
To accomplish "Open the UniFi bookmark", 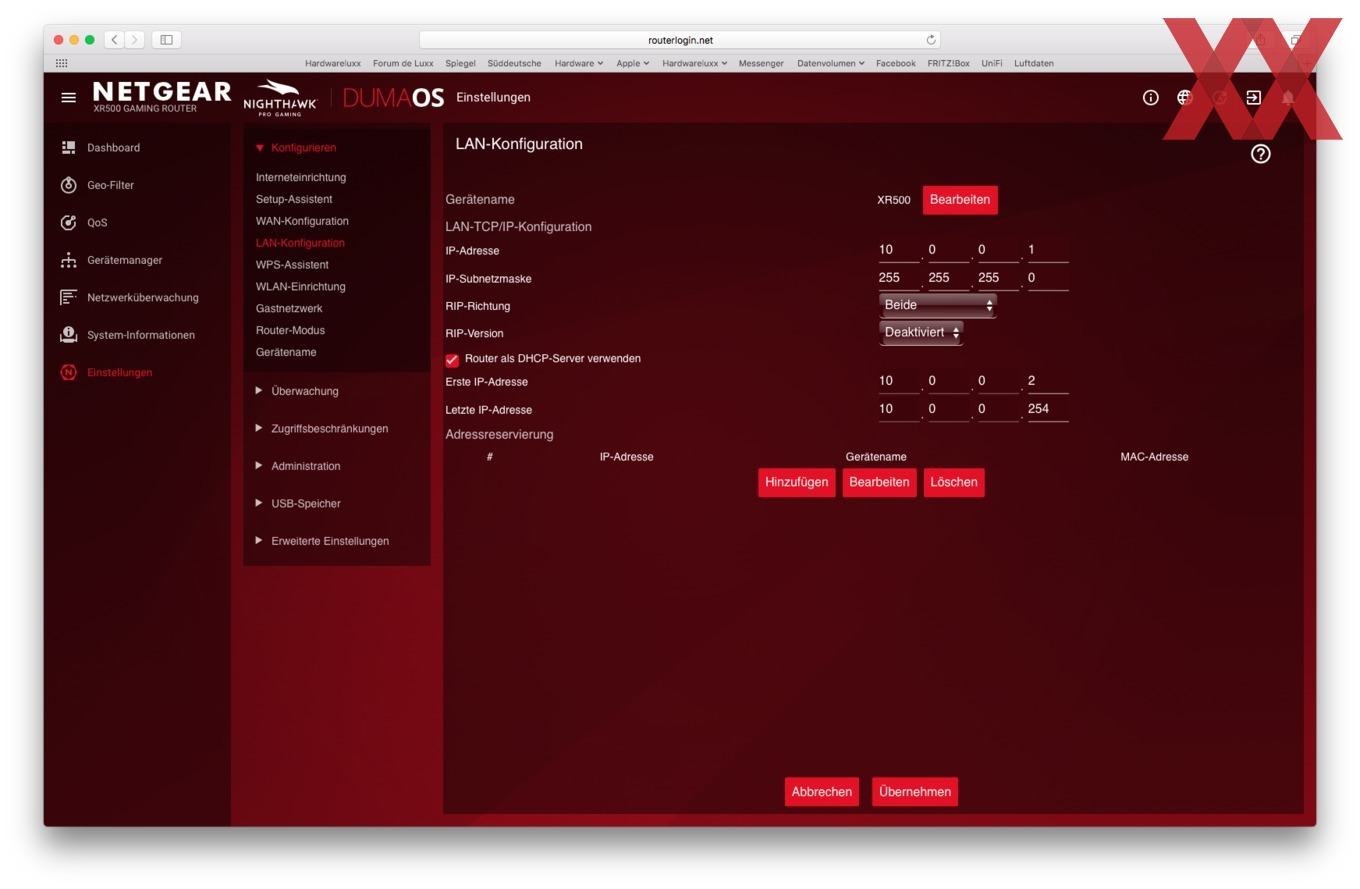I will click(x=991, y=63).
